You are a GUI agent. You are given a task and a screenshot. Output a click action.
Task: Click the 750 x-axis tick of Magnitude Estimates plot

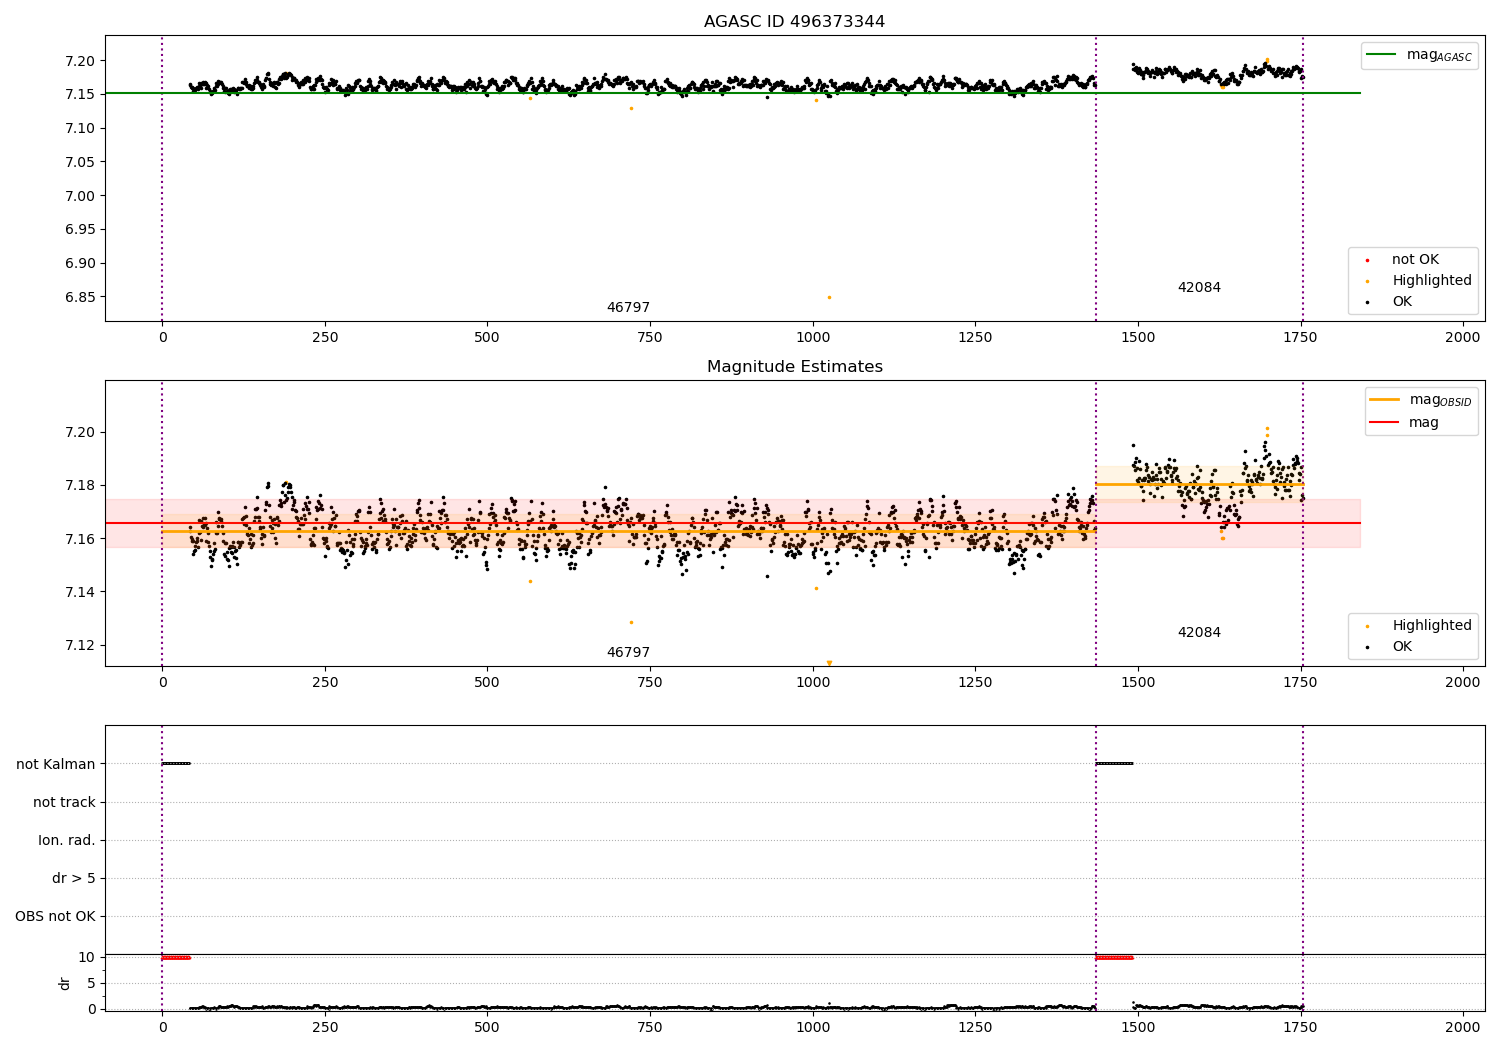[x=650, y=683]
